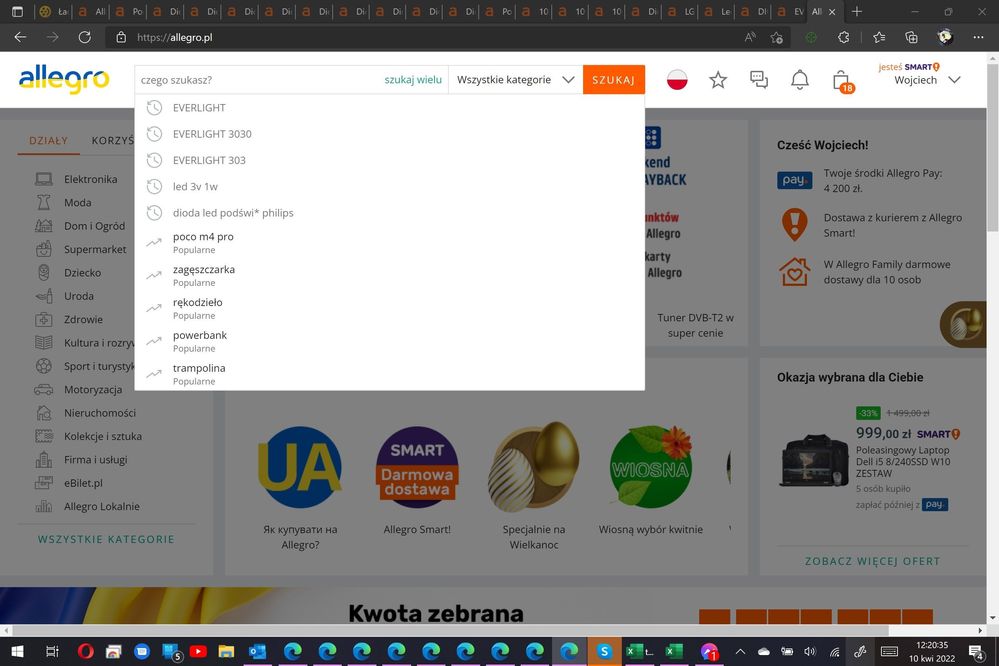Choose popular suggestion poco m4 pro
Image resolution: width=999 pixels, height=666 pixels.
(389, 242)
